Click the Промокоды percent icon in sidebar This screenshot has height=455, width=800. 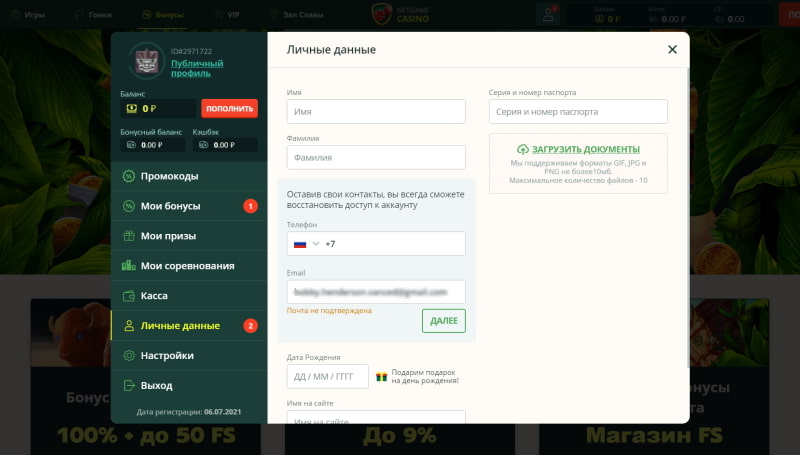click(128, 176)
